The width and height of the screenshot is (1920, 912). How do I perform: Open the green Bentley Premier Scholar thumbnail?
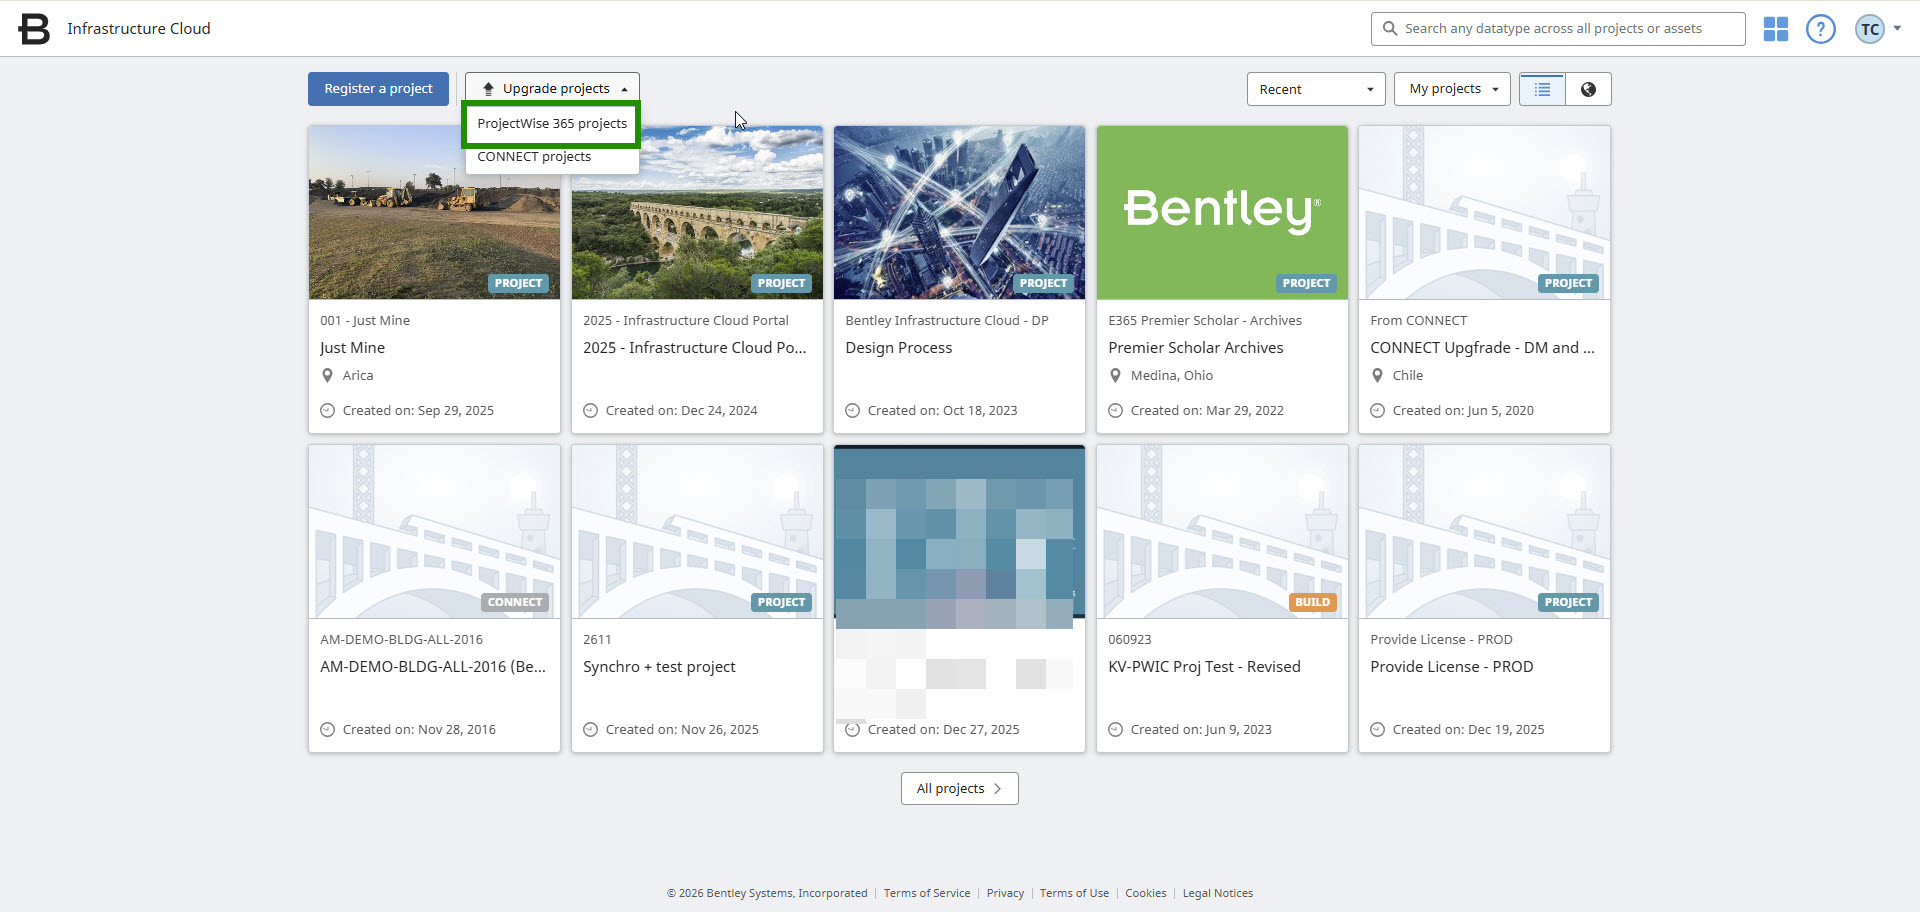click(1222, 212)
